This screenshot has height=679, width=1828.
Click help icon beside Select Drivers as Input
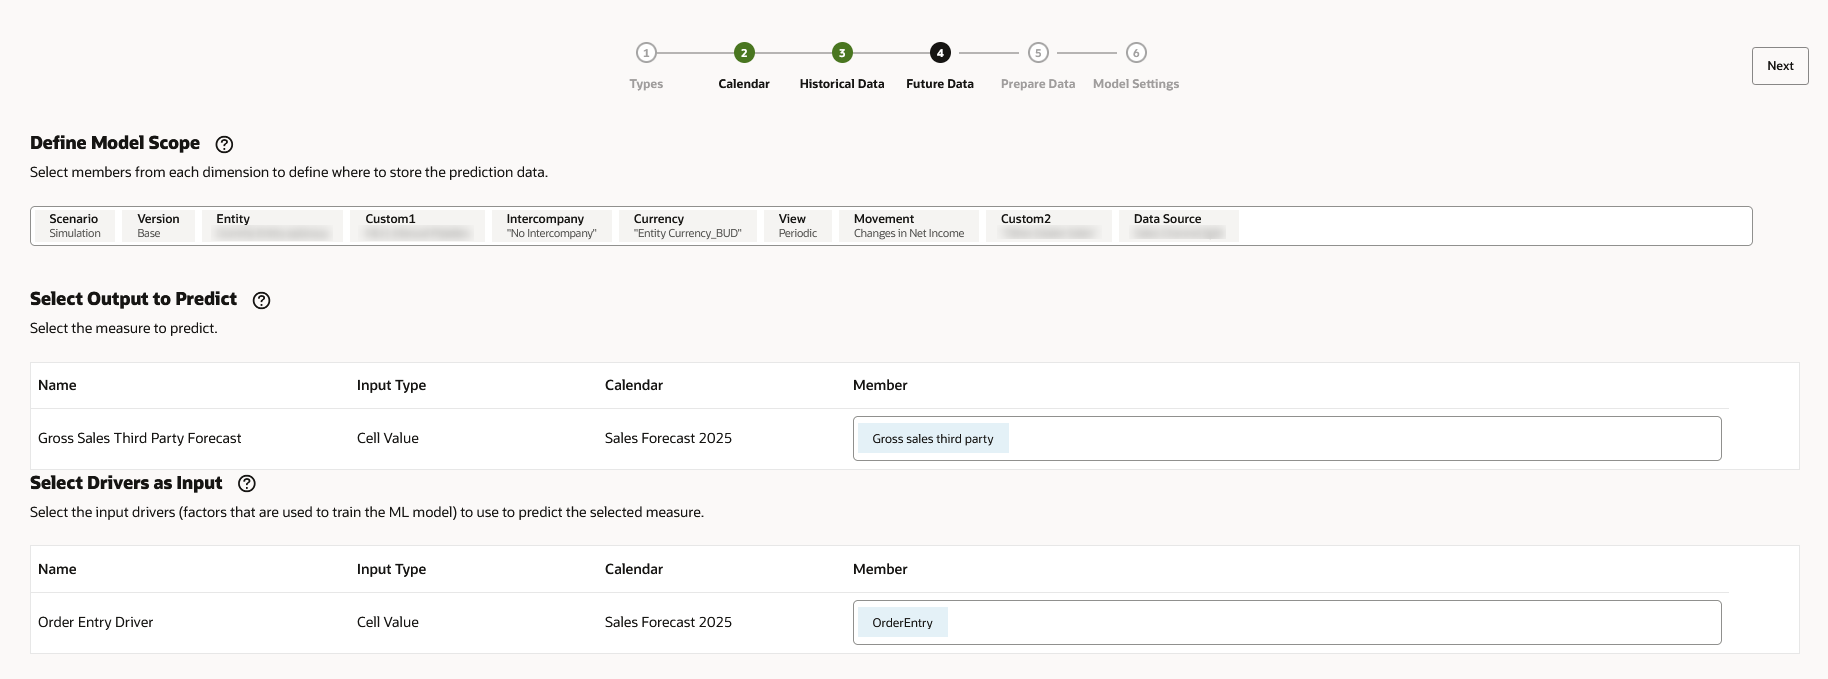[247, 484]
